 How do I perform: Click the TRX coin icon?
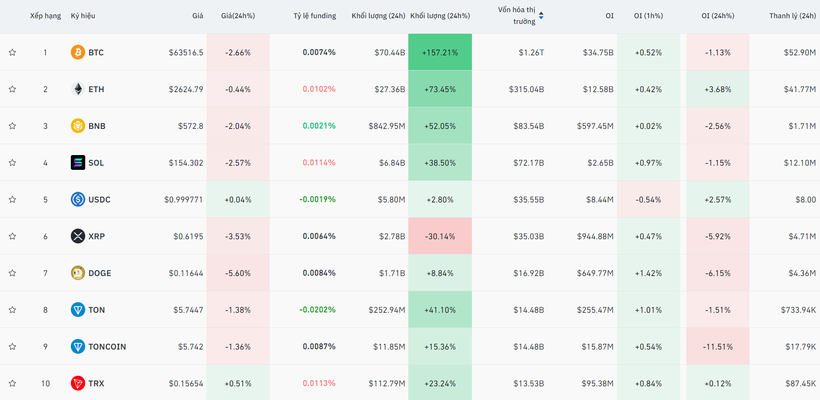pos(78,383)
